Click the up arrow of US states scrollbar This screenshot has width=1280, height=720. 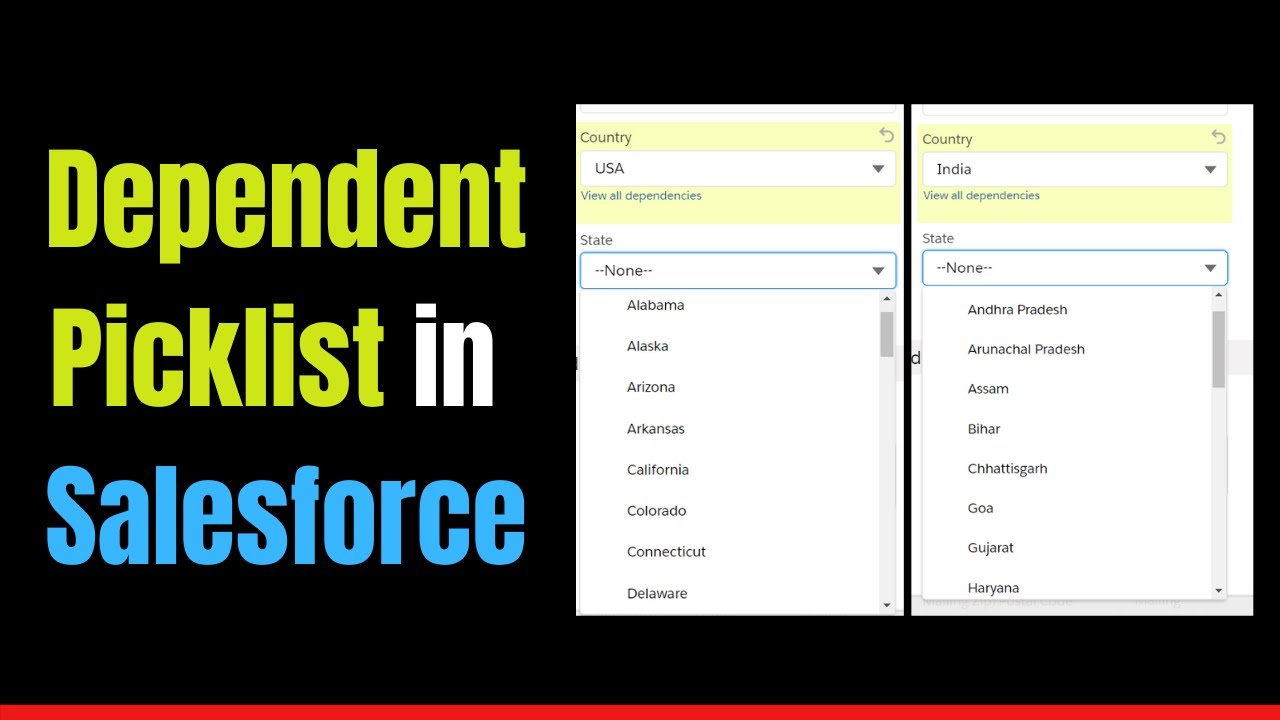coord(887,299)
